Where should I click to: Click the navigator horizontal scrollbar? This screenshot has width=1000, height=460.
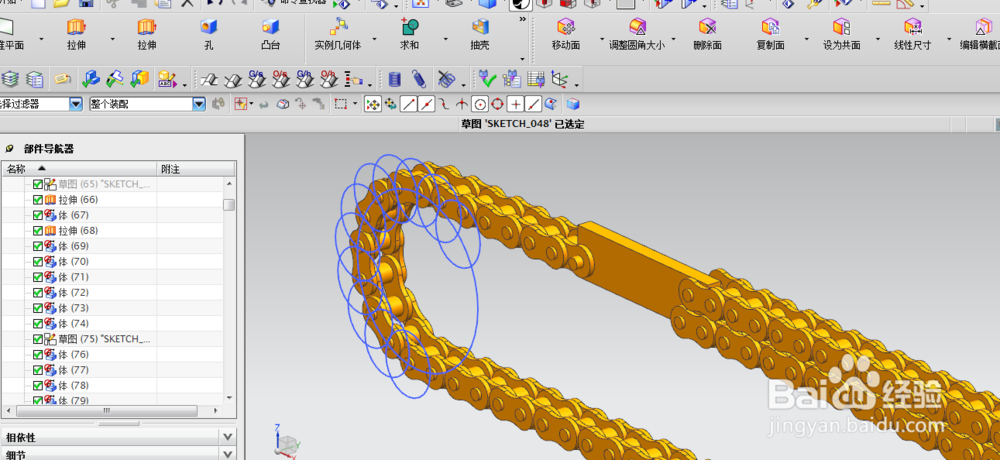[107, 410]
